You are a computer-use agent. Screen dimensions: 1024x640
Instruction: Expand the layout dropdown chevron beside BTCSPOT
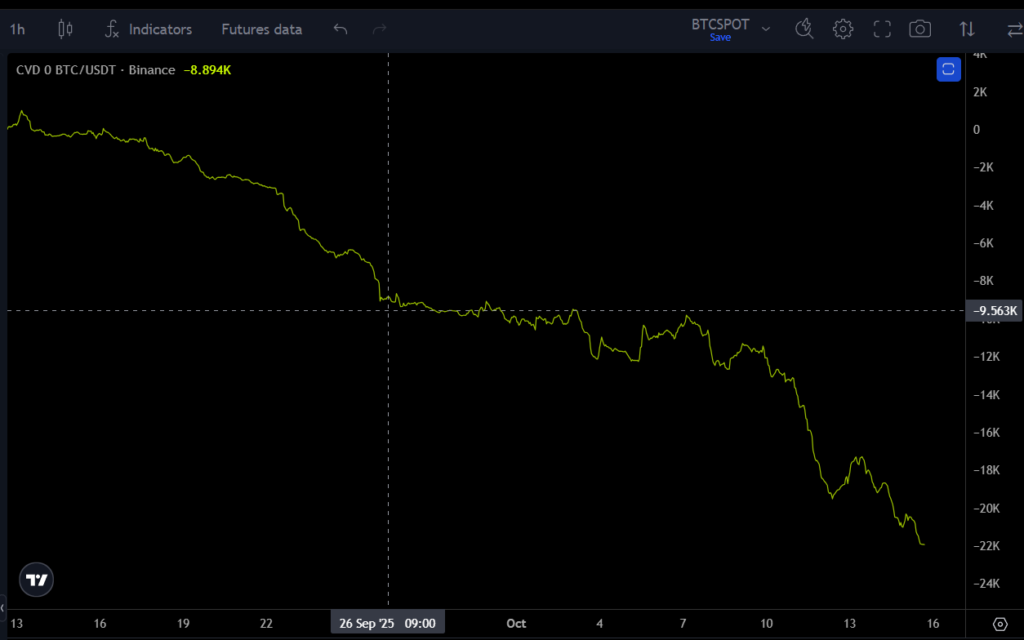tap(766, 29)
